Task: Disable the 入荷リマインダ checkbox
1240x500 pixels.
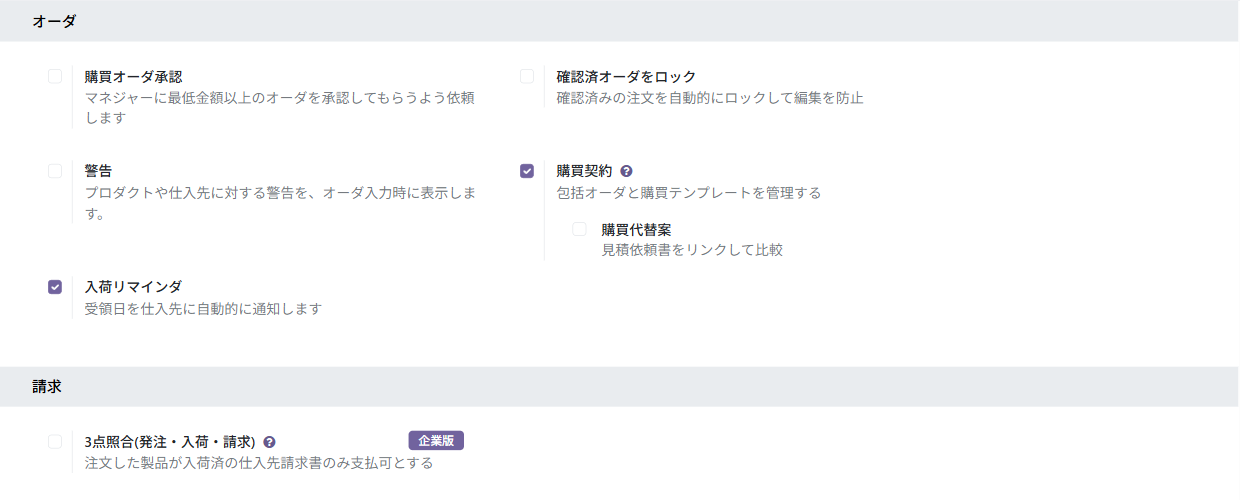Action: pos(55,287)
